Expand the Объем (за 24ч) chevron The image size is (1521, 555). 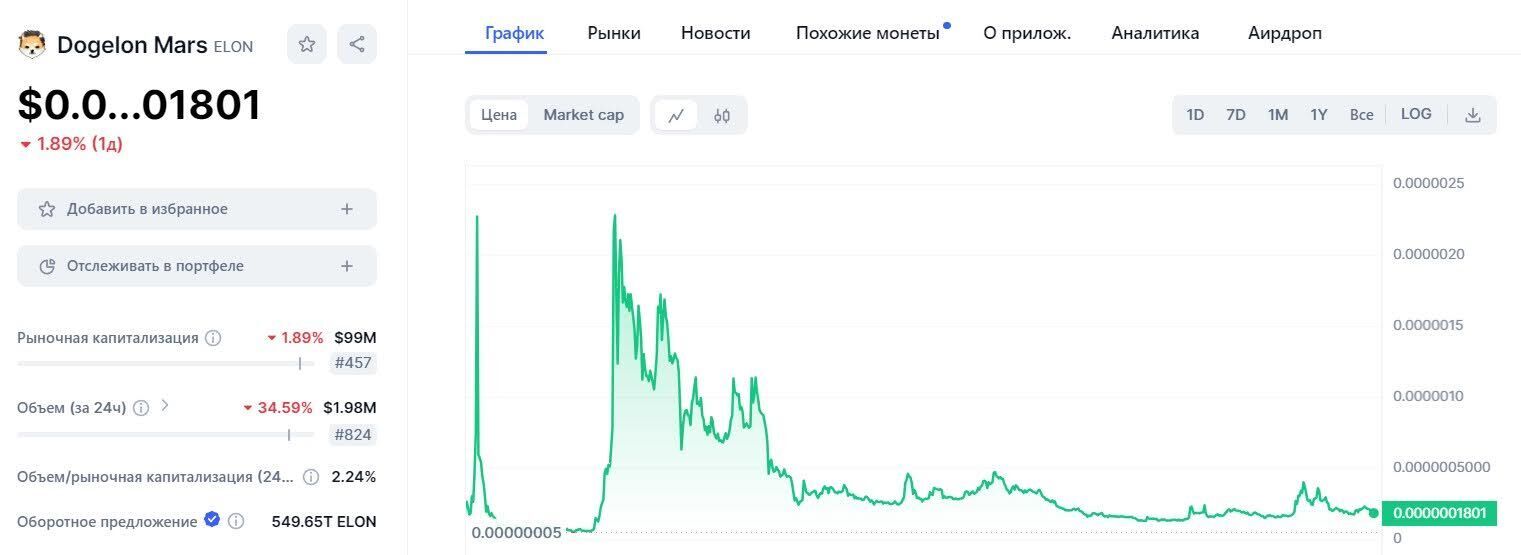click(165, 406)
